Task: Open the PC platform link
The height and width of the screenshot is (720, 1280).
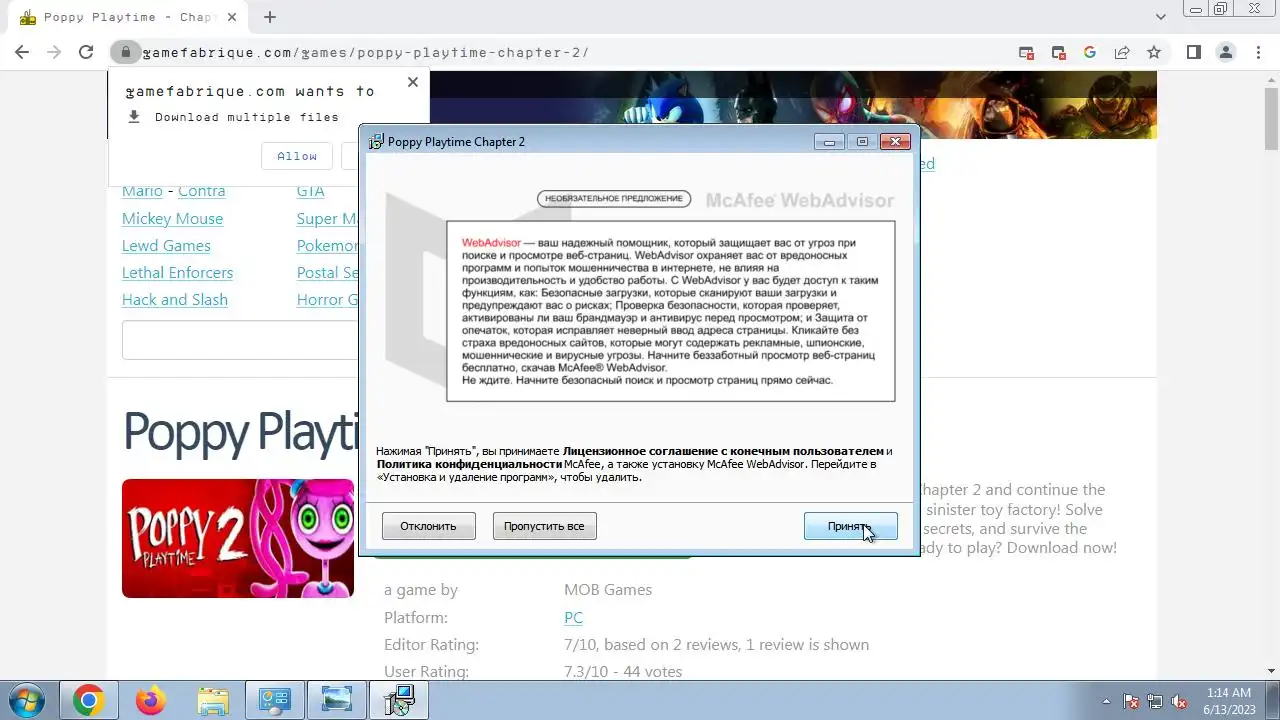Action: (x=573, y=618)
